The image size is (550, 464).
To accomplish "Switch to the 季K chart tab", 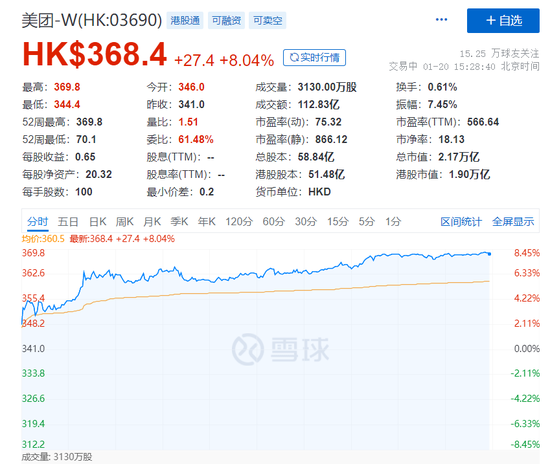I will click(x=179, y=221).
